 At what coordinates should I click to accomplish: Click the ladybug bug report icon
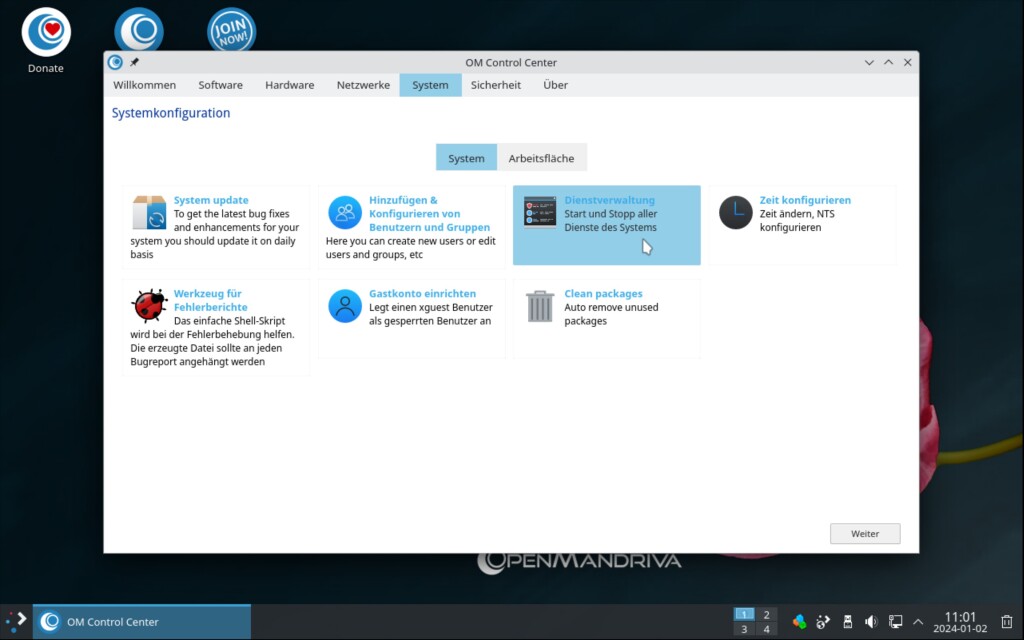[x=149, y=306]
